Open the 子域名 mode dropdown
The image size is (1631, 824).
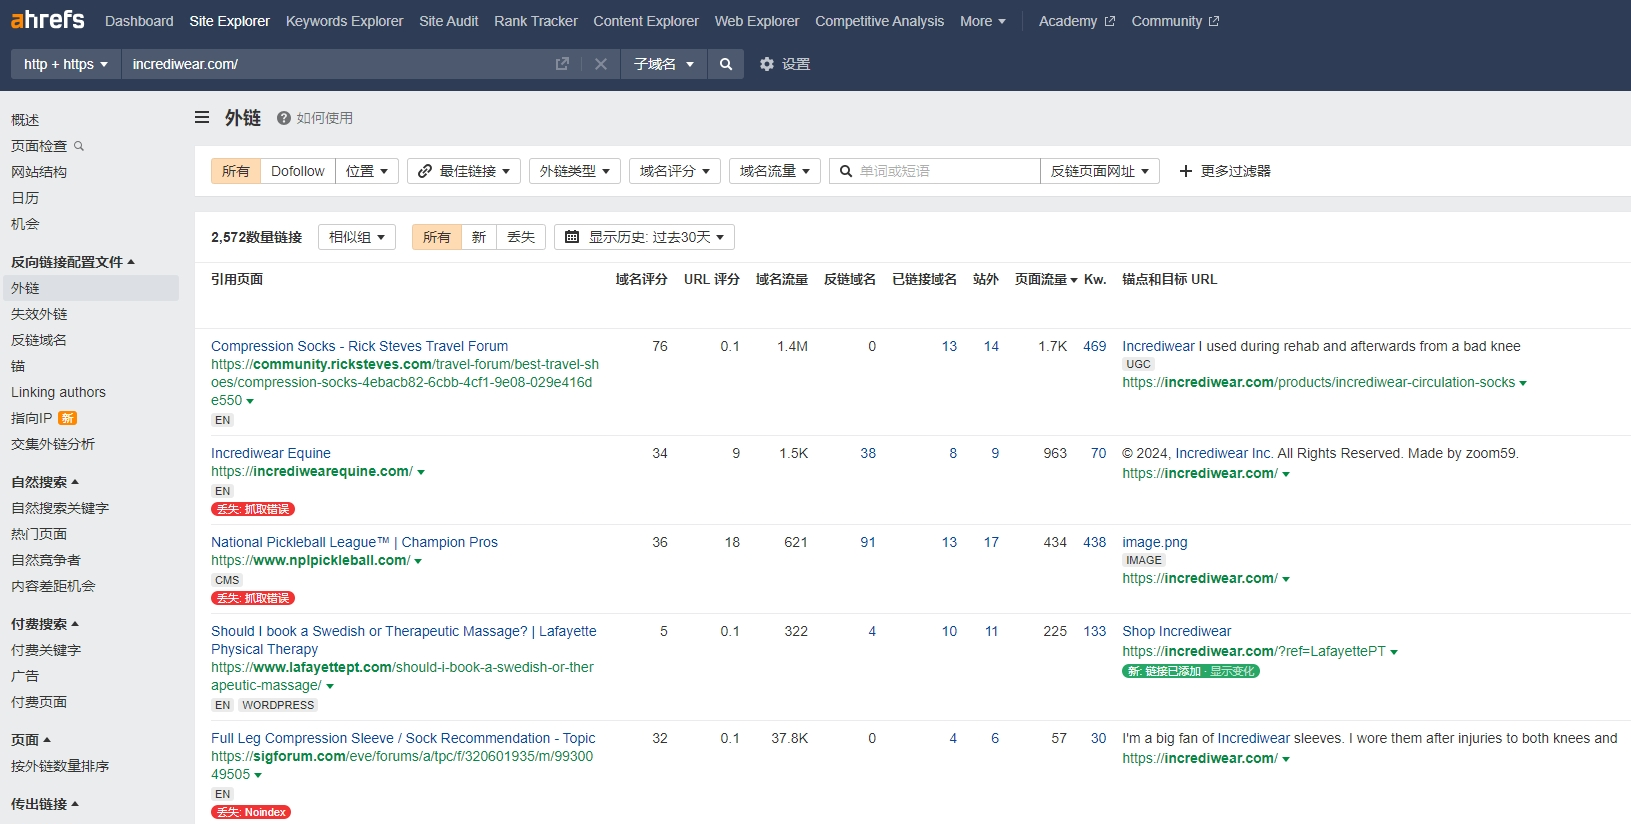[x=664, y=64]
